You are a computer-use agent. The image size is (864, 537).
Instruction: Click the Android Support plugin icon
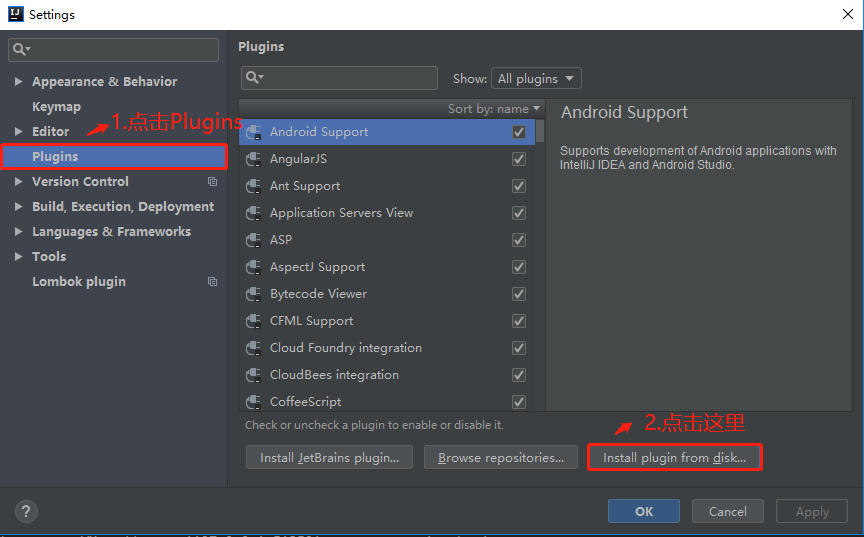pyautogui.click(x=253, y=132)
